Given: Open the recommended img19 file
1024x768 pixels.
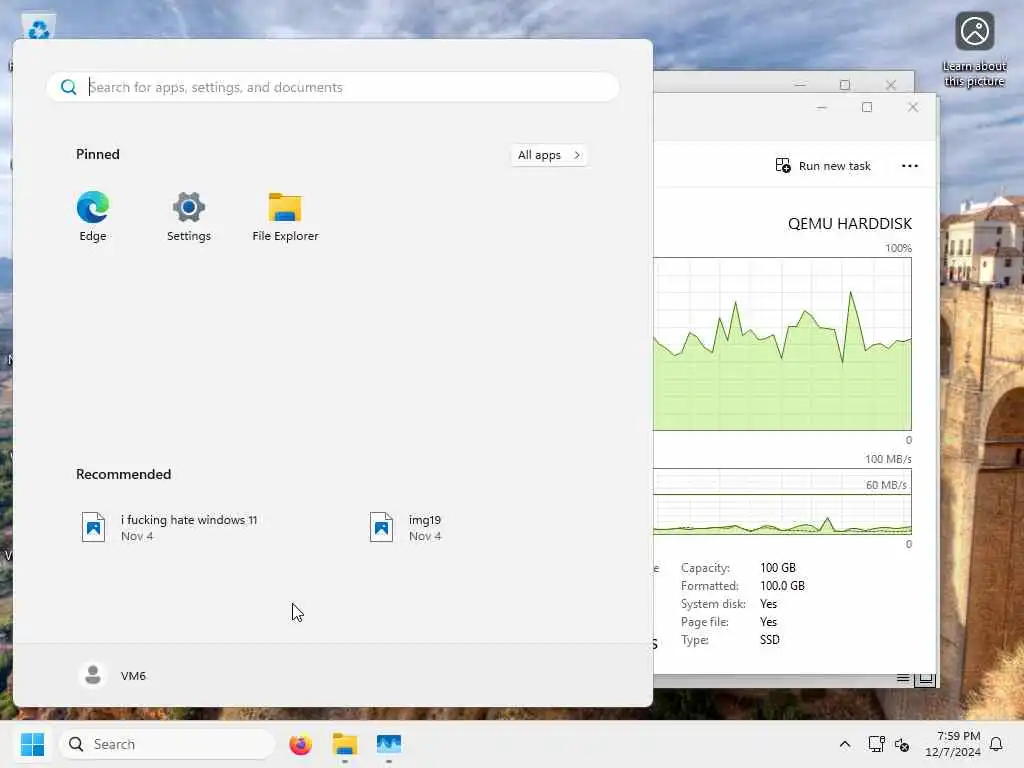Looking at the screenshot, I should (406, 527).
